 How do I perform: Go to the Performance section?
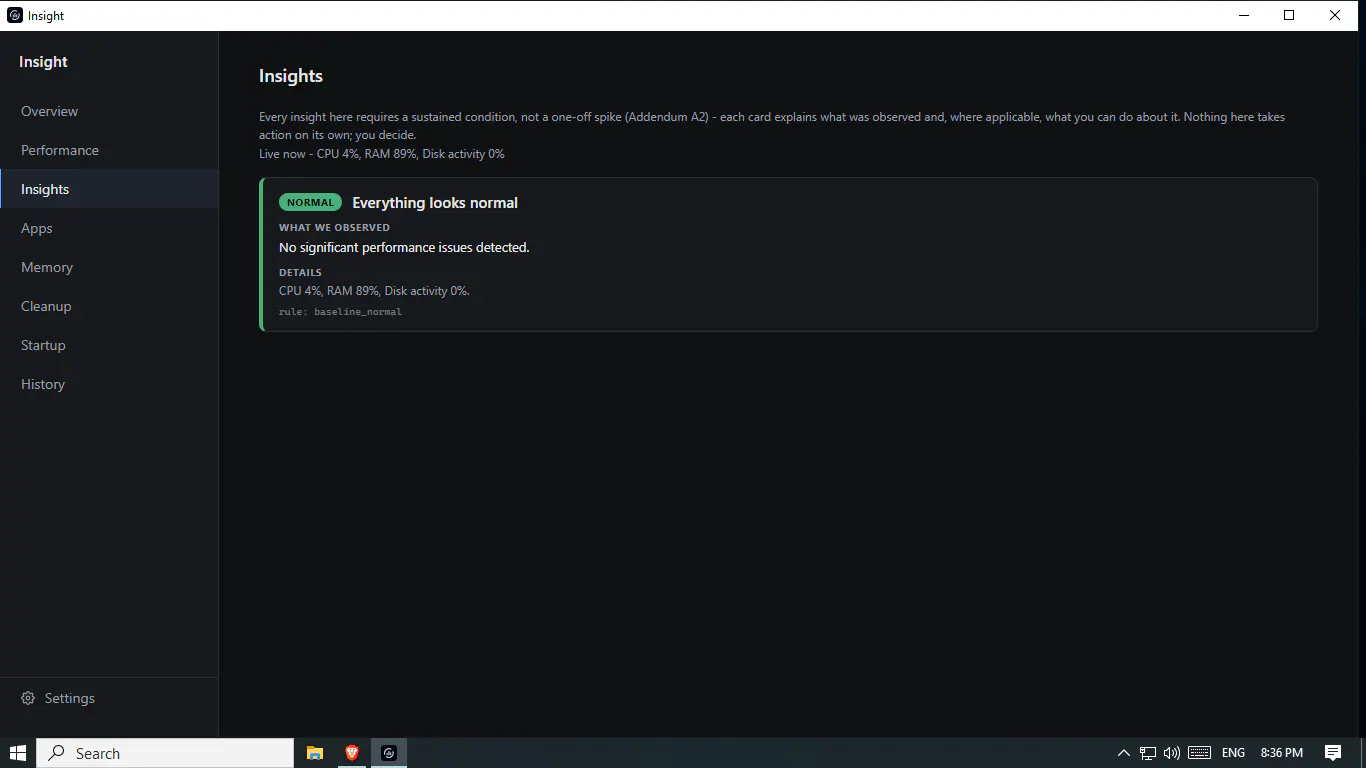[109, 150]
